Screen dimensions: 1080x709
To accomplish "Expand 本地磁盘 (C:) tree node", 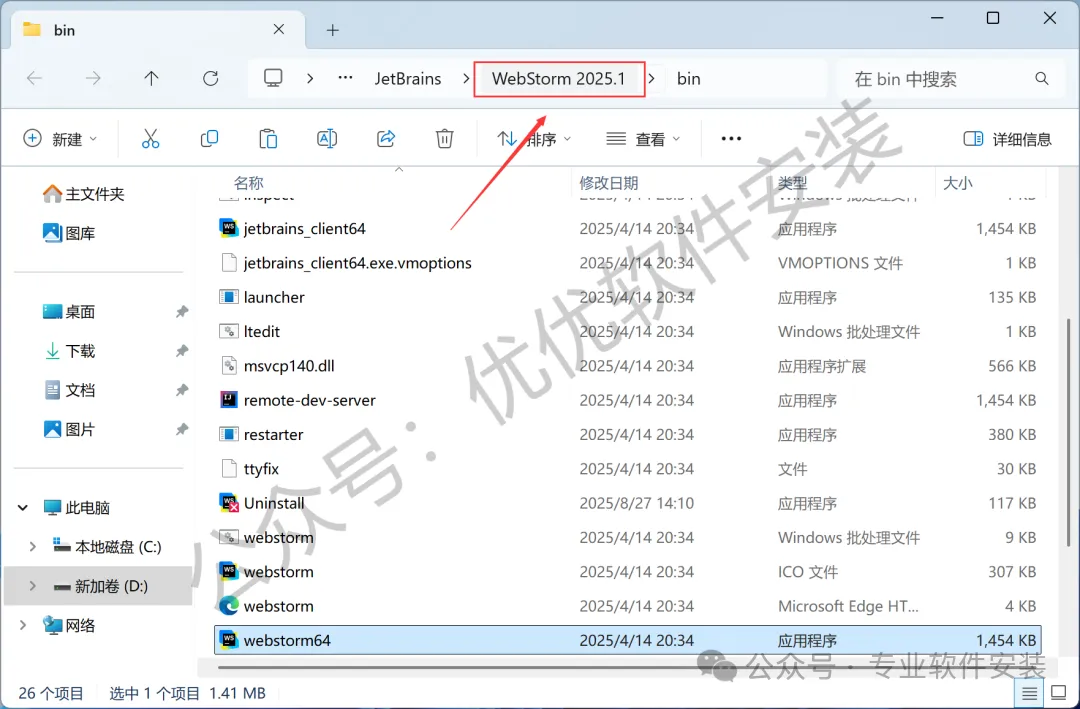I will click(32, 546).
